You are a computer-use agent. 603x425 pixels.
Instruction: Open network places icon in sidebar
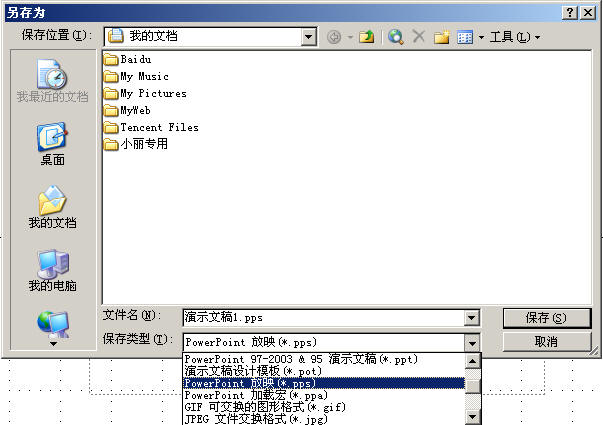pos(53,324)
